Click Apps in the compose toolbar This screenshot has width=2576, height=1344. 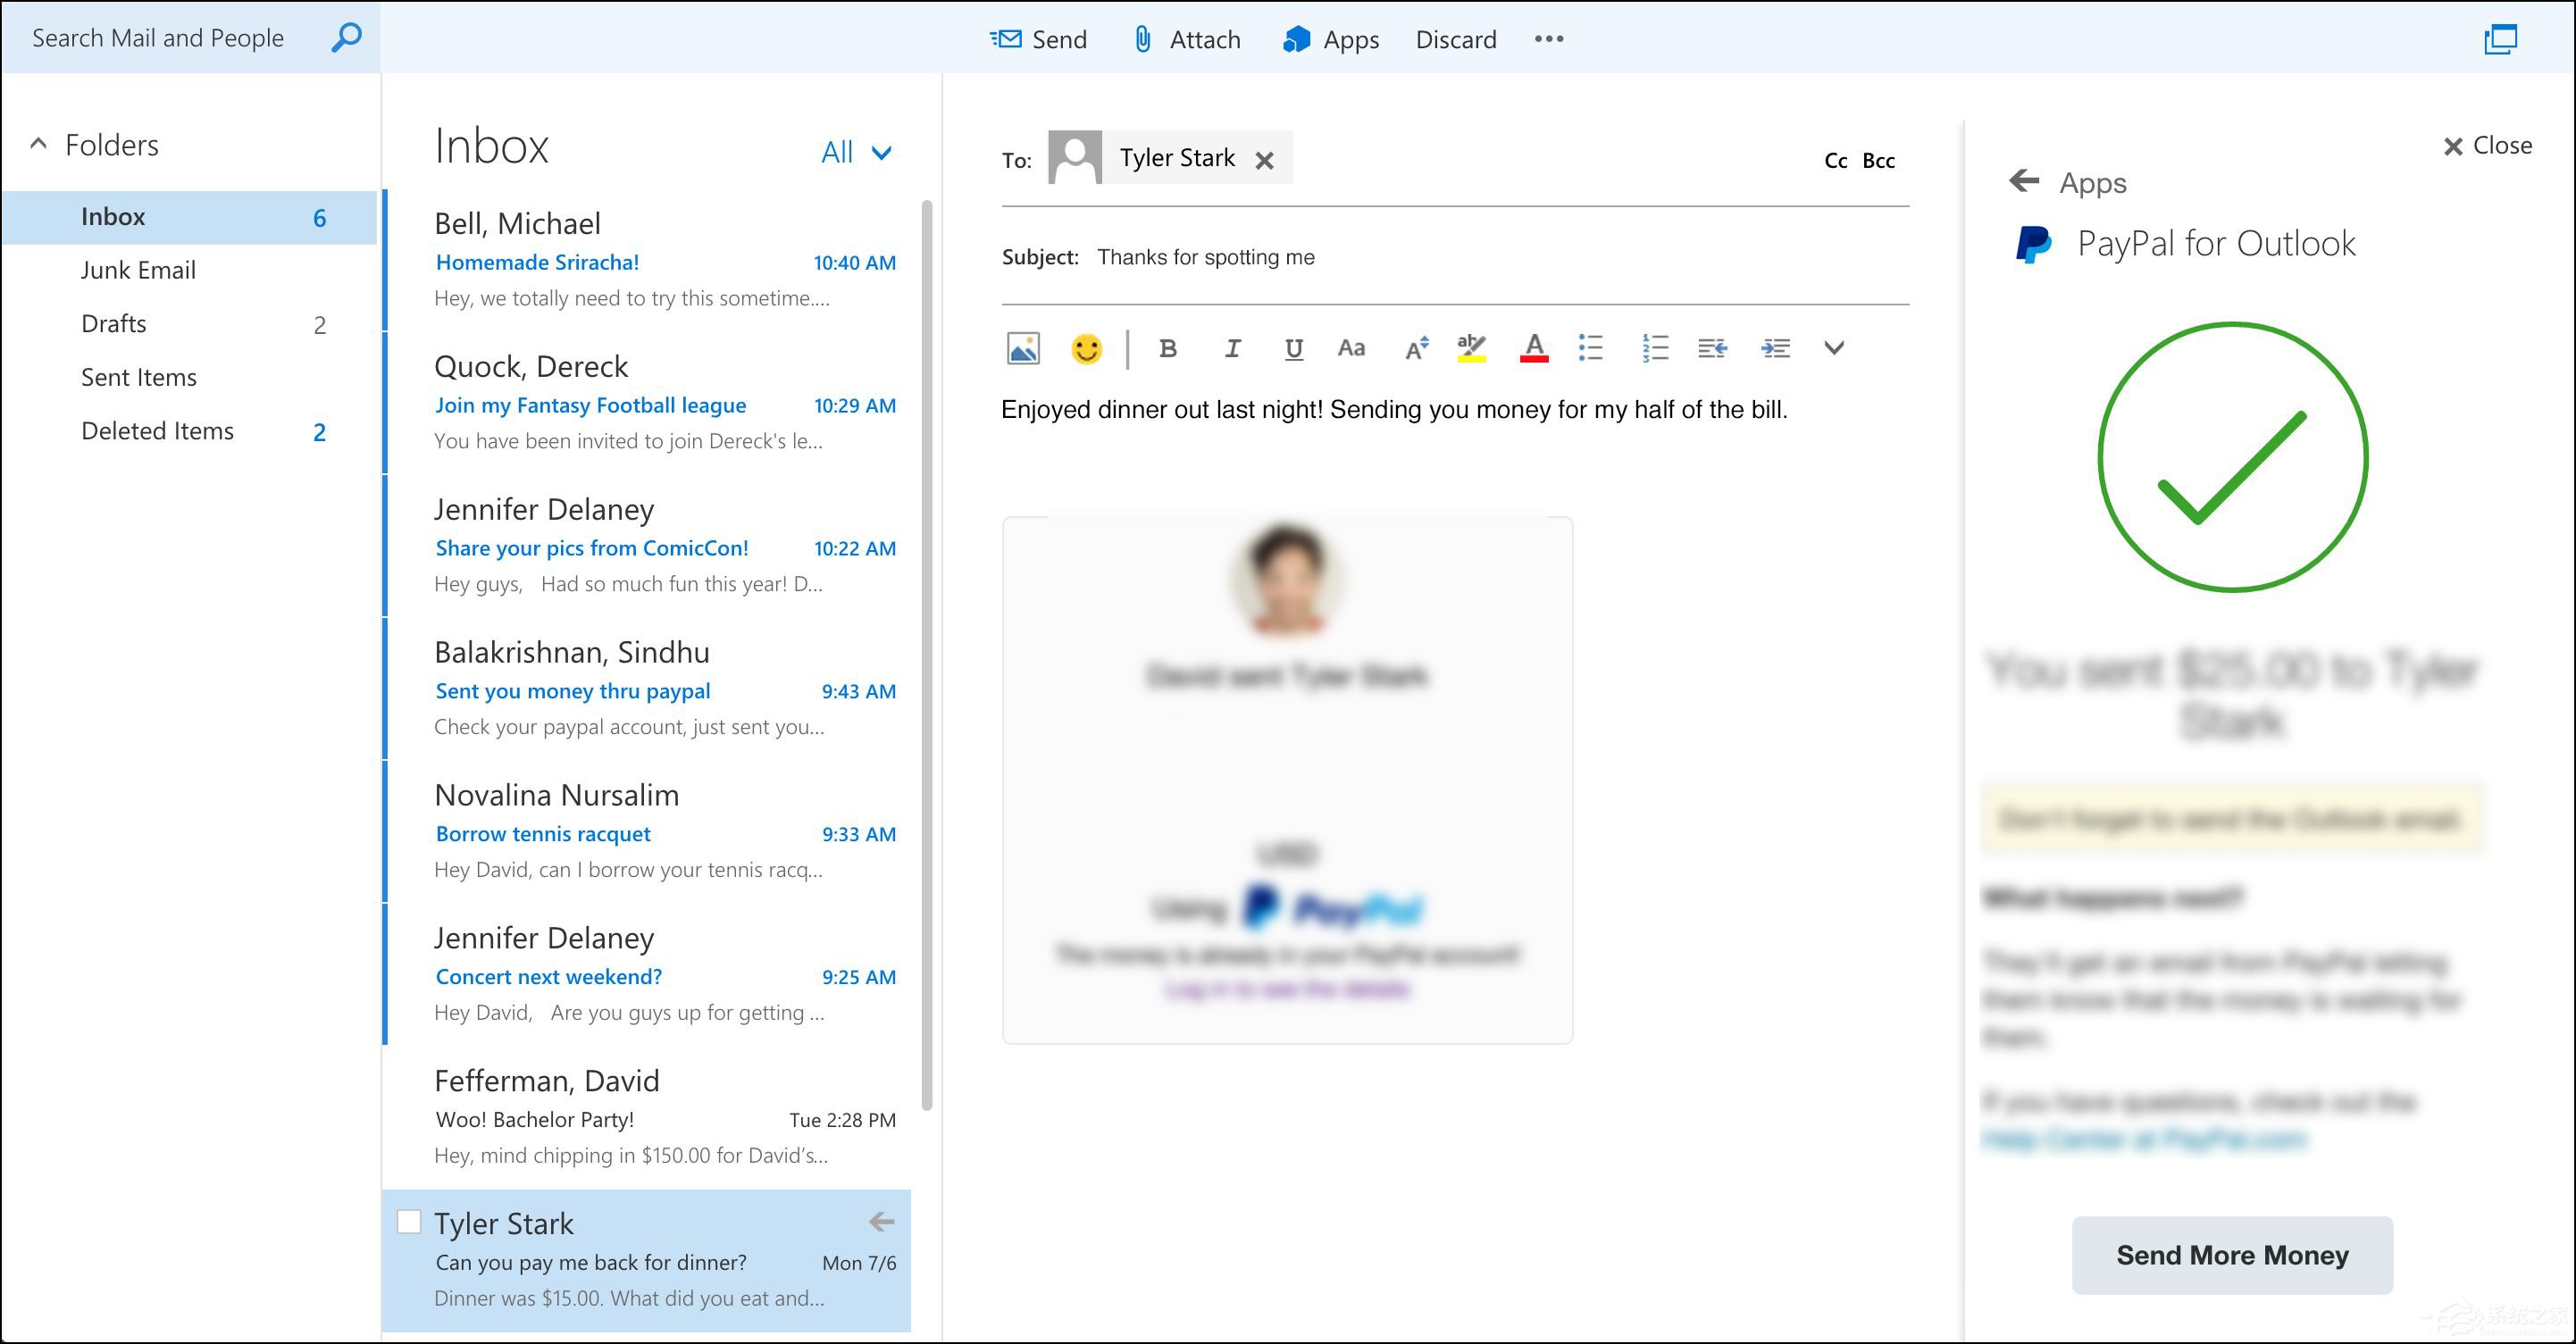(x=1331, y=39)
